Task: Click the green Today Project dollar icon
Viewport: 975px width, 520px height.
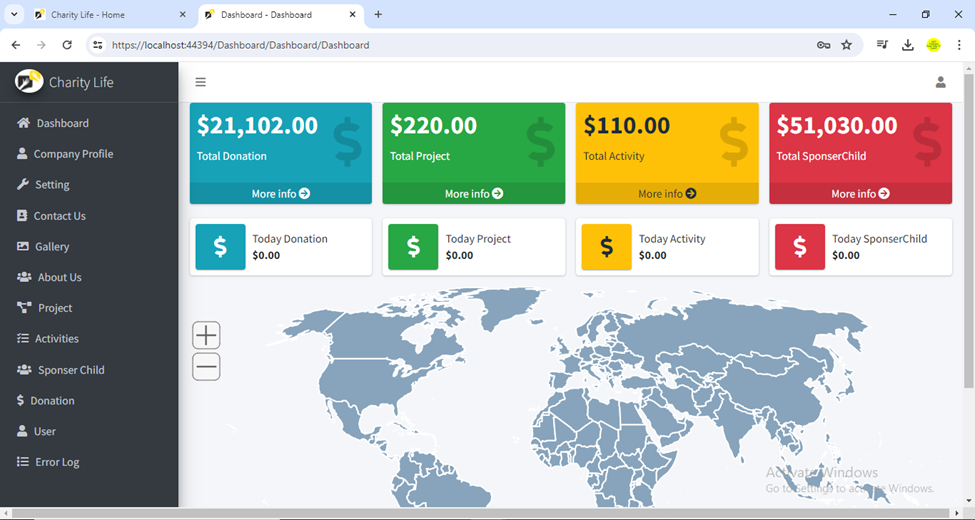Action: point(413,247)
